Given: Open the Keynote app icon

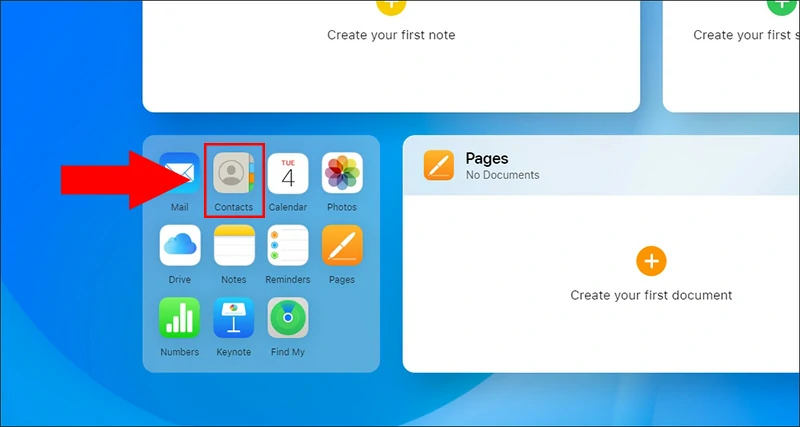Looking at the screenshot, I should [234, 318].
